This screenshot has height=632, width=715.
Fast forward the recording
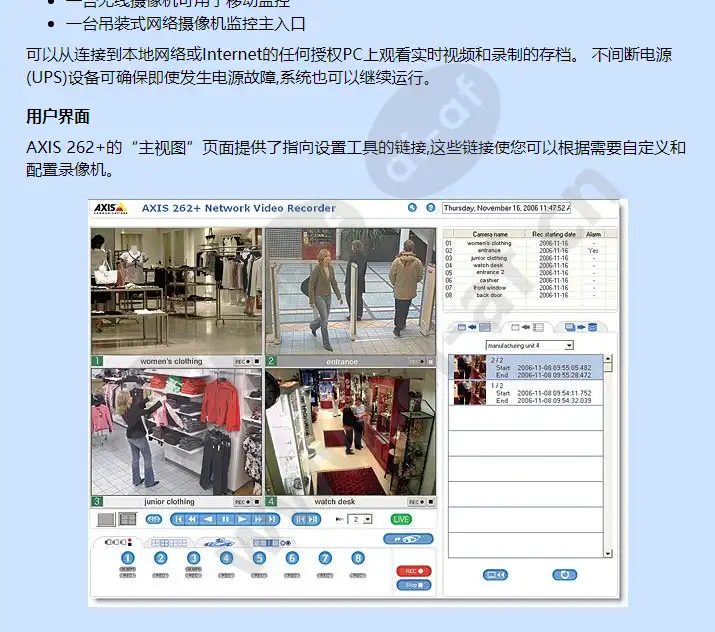258,519
